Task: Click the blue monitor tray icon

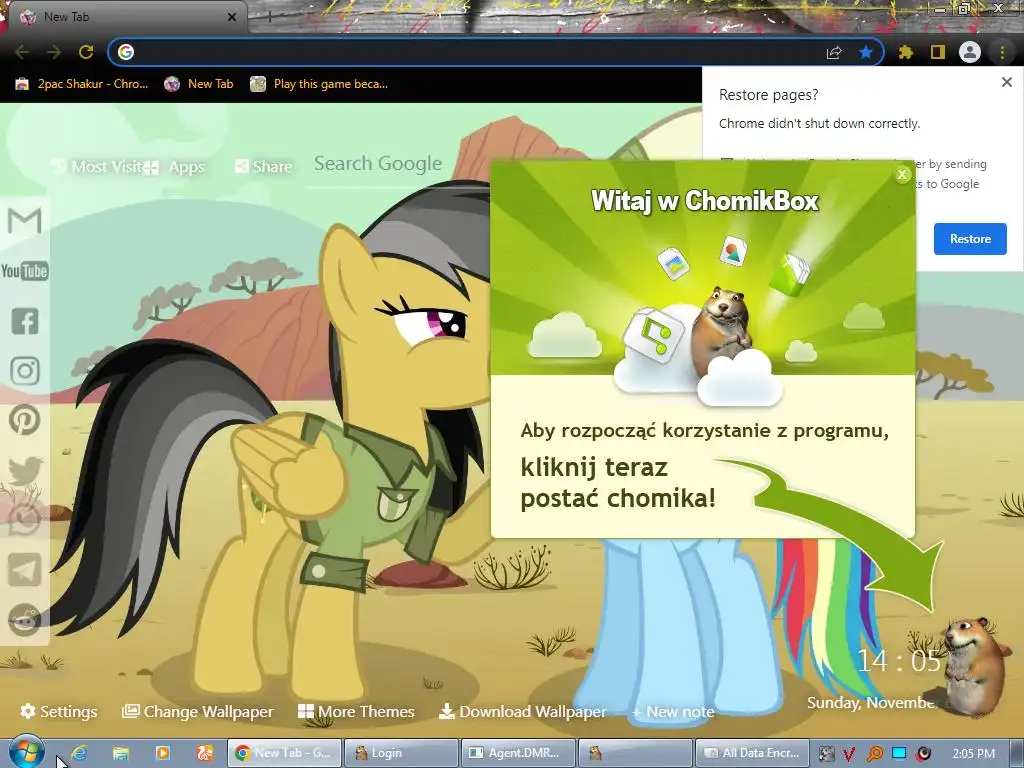Action: click(899, 753)
